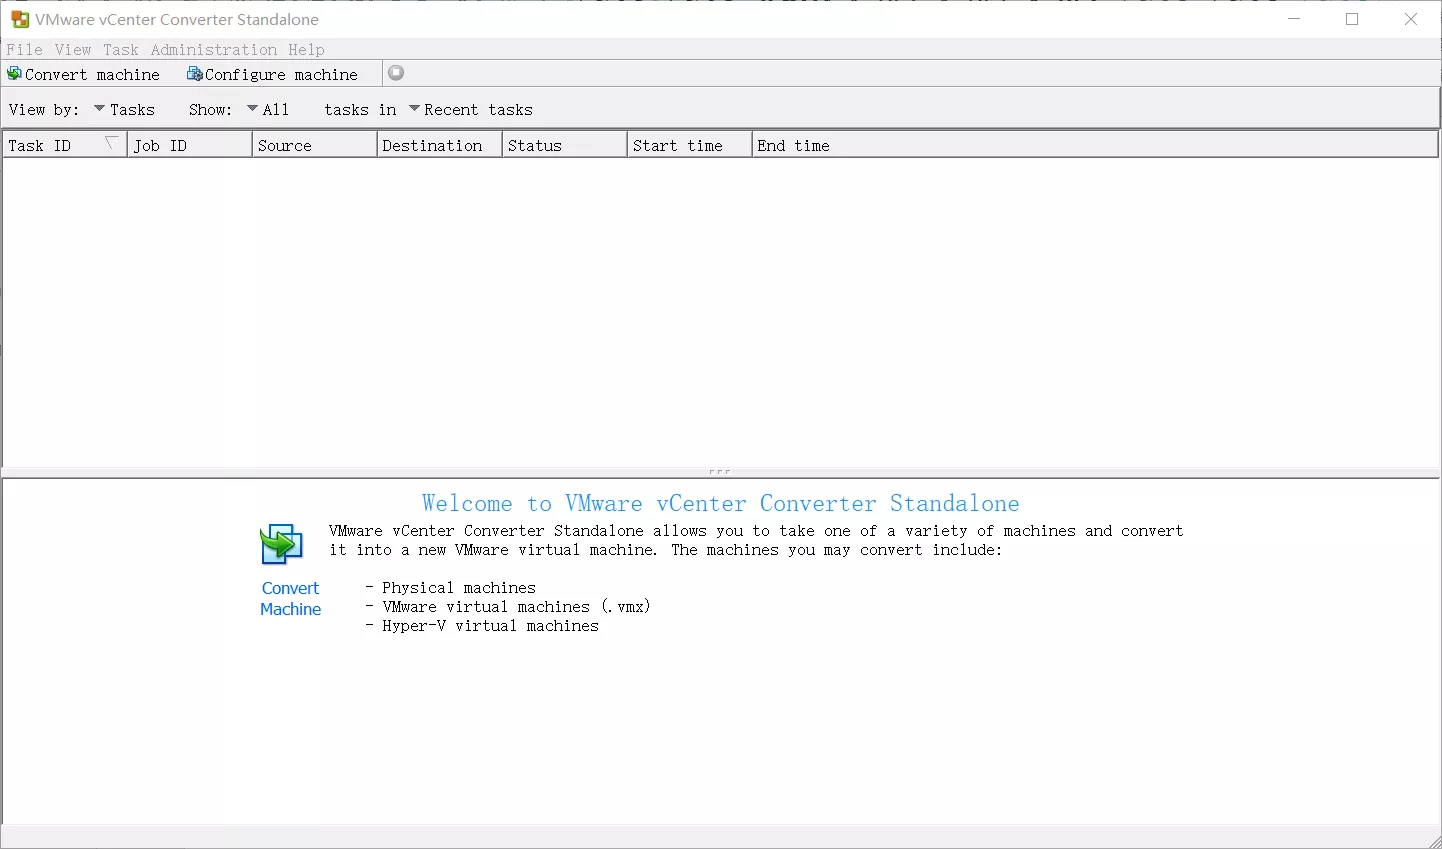Click the Start time column header
The image size is (1442, 849).
(x=688, y=146)
